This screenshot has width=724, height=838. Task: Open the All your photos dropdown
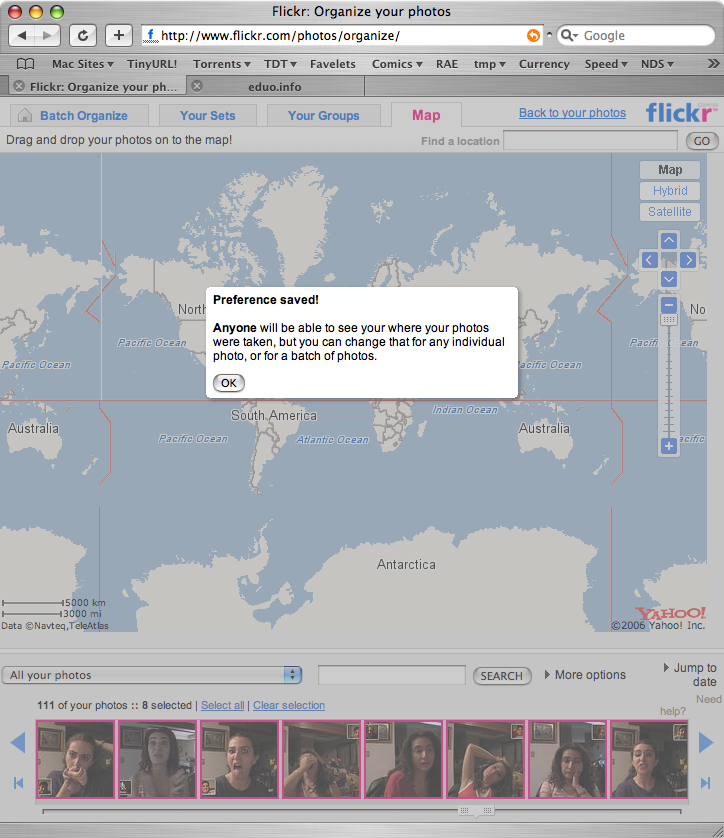(152, 675)
